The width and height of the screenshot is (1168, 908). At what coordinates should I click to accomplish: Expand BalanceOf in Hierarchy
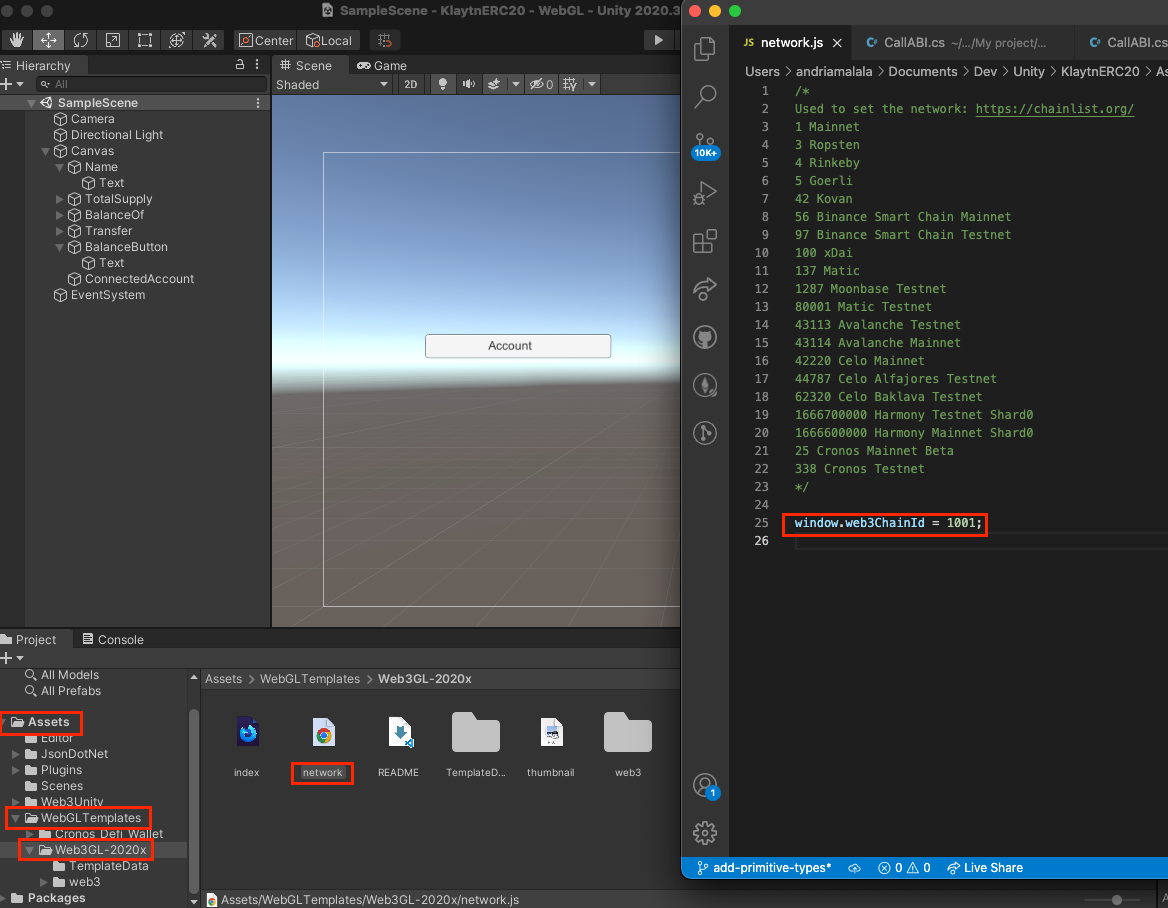tap(60, 215)
